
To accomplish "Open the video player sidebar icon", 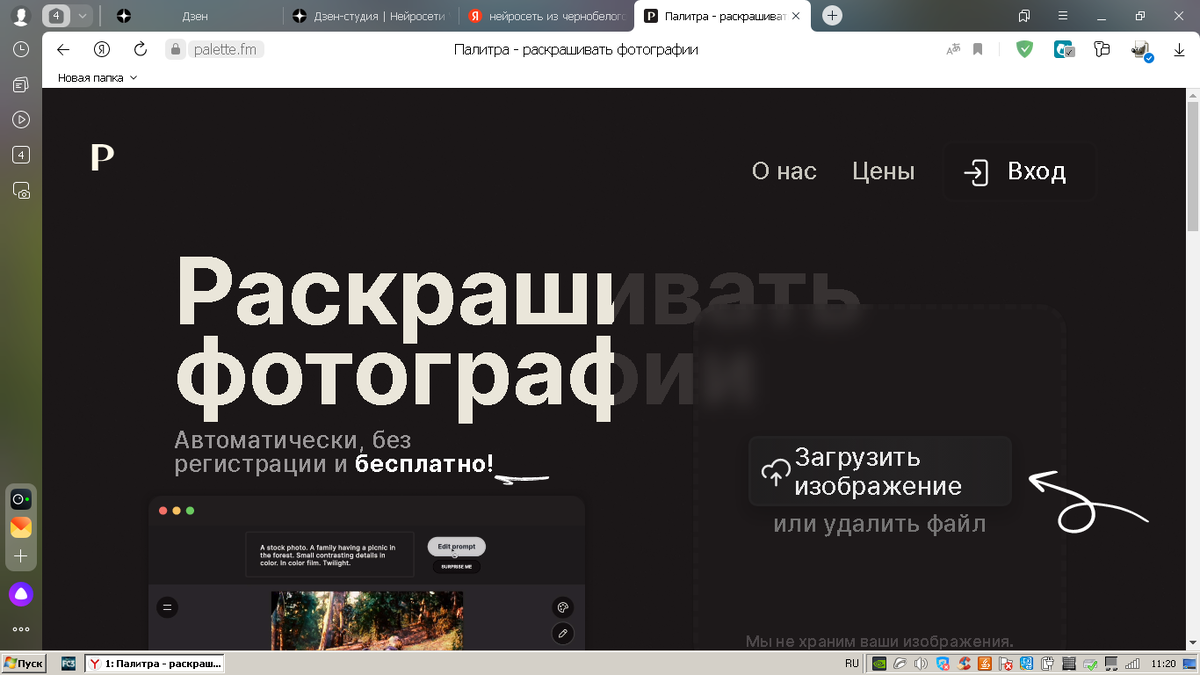I will (x=21, y=120).
